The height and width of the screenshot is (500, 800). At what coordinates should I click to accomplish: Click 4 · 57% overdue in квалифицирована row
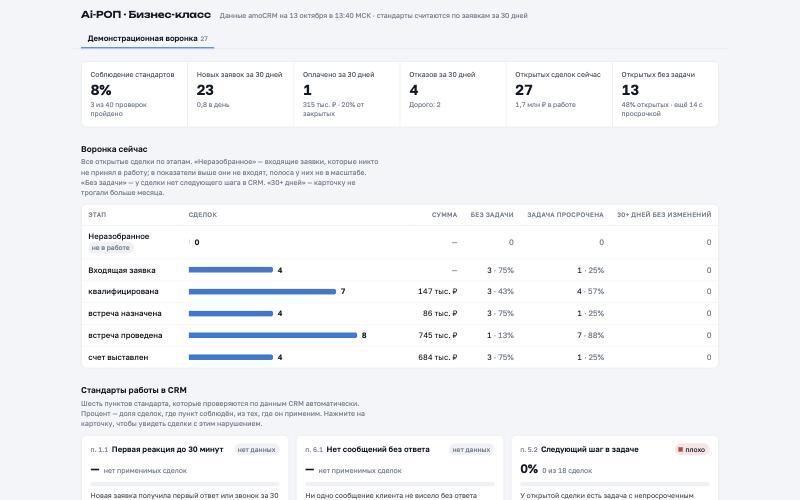click(590, 291)
